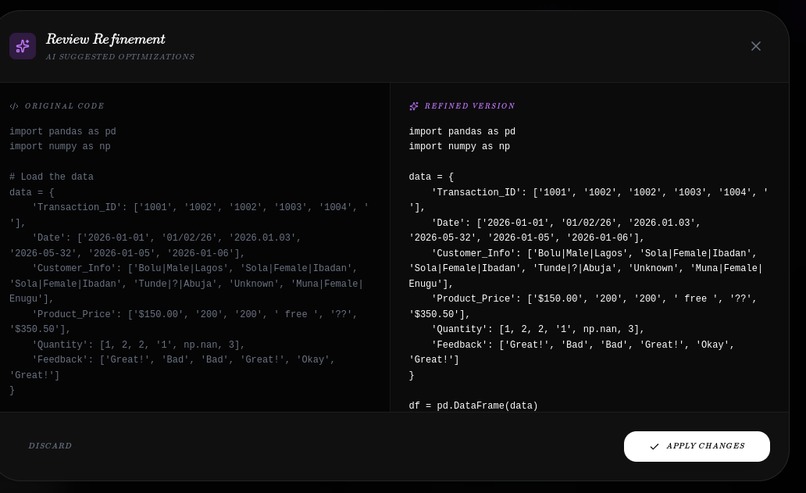Click the 'Feedback' line in refined version
The image size is (806, 493).
pyautogui.click(x=583, y=344)
